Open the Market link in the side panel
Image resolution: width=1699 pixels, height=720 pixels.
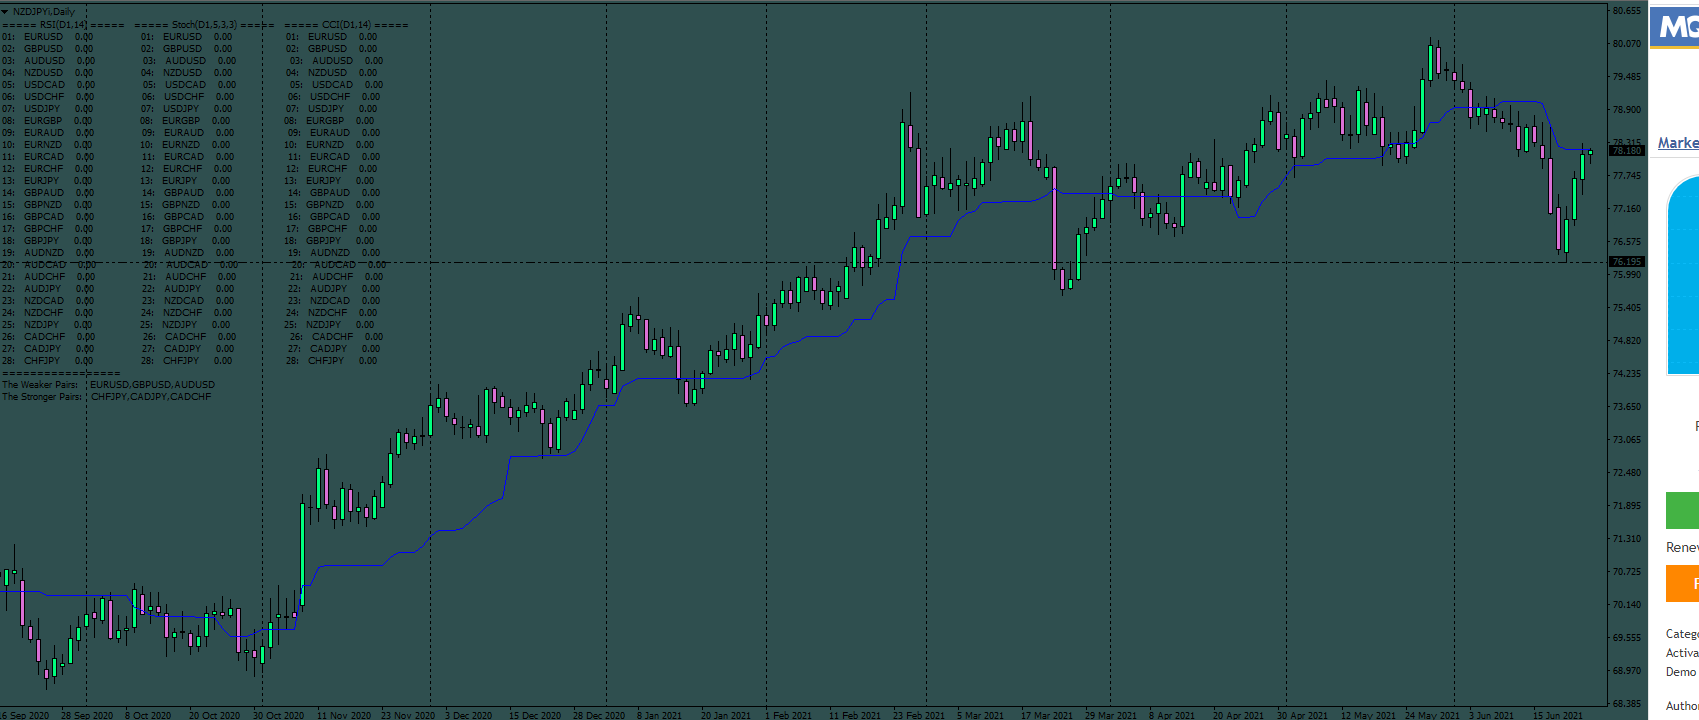[x=1678, y=143]
